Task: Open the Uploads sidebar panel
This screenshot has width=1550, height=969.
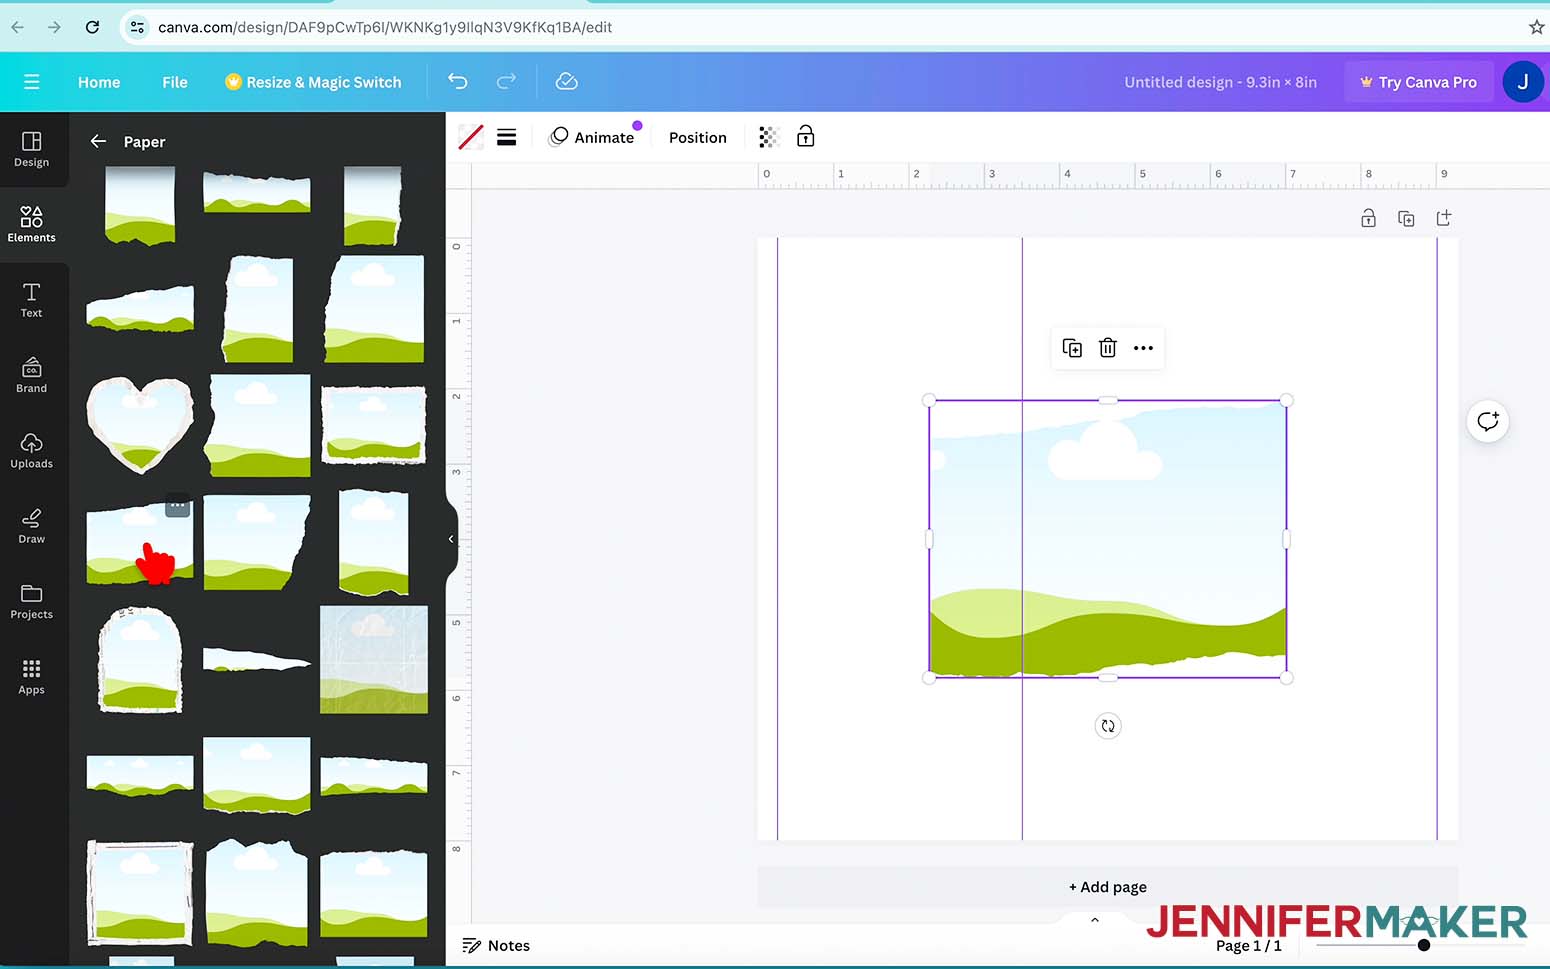Action: (32, 451)
